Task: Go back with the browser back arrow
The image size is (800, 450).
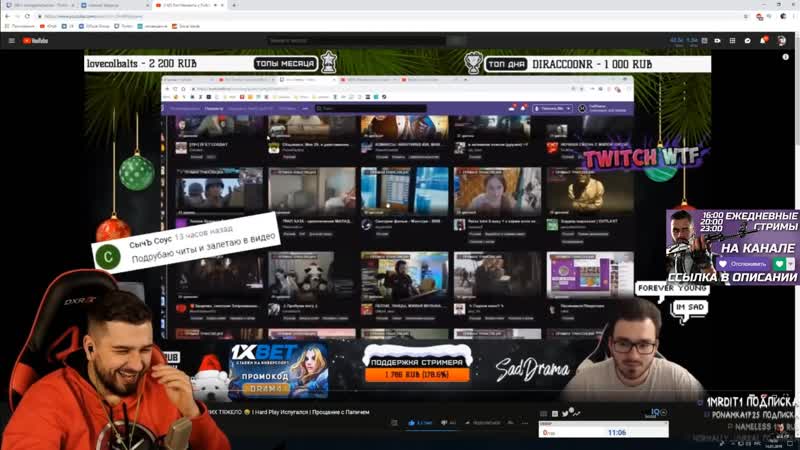Action: pos(7,16)
